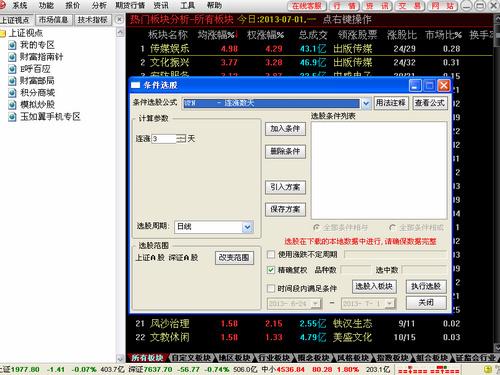Switch to 风格板块 bottom tab
This screenshot has width=500, height=375.
[353, 358]
